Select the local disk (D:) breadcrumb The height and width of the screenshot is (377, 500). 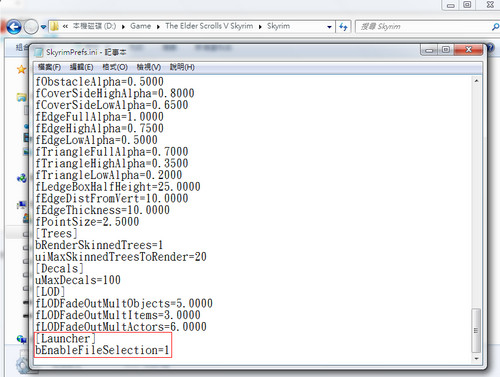pyautogui.click(x=94, y=26)
